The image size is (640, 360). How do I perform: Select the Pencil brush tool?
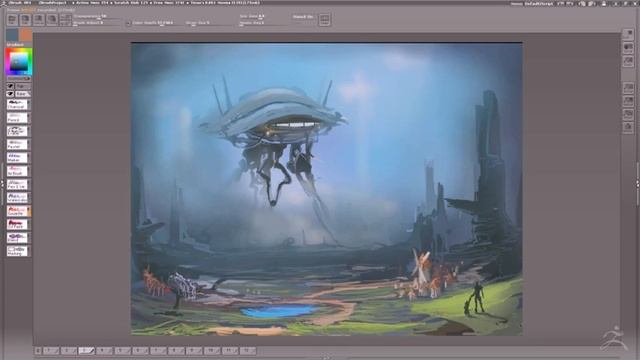pos(17,118)
